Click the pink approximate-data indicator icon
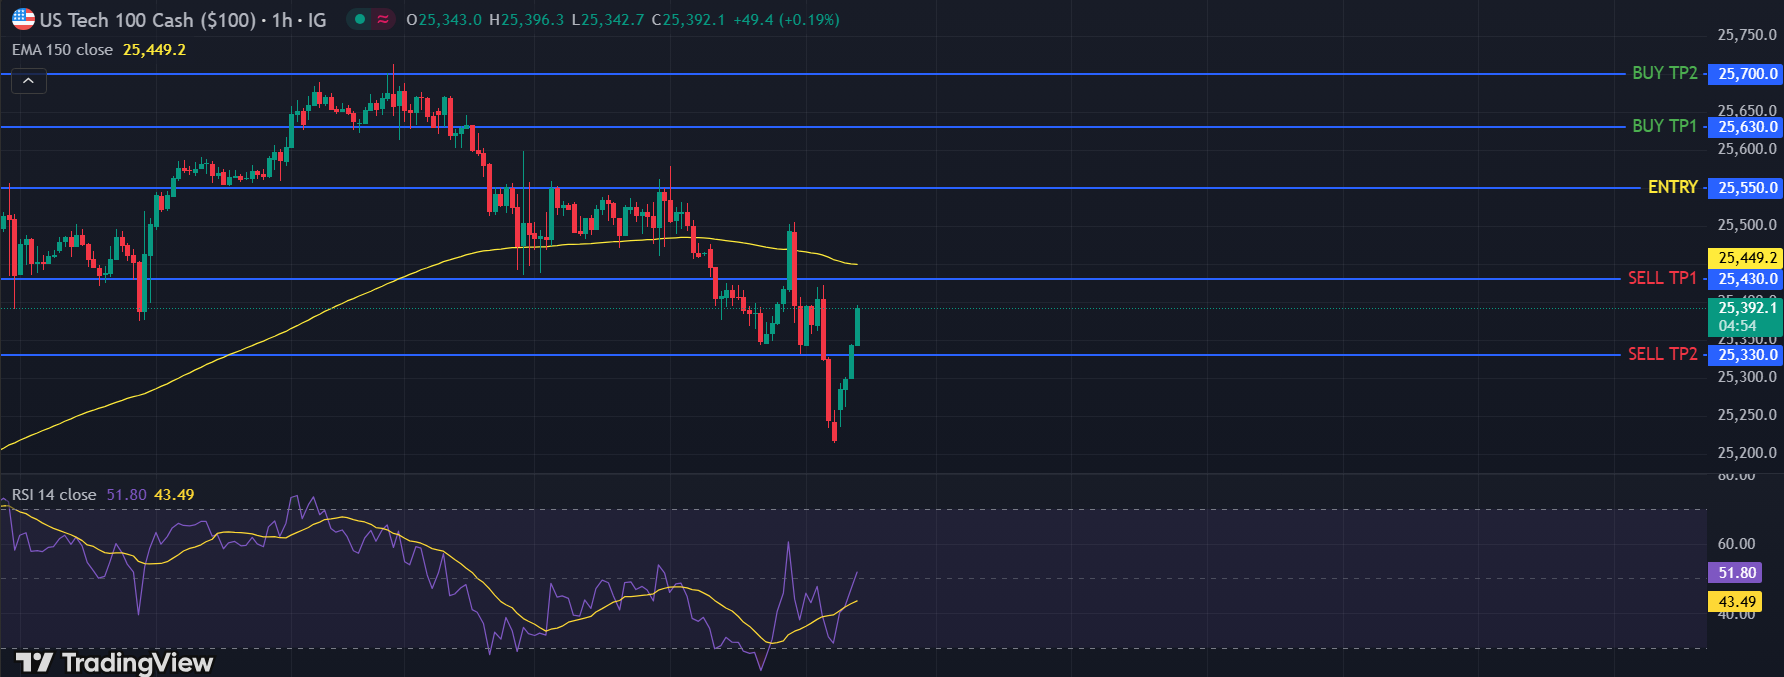 coord(383,19)
